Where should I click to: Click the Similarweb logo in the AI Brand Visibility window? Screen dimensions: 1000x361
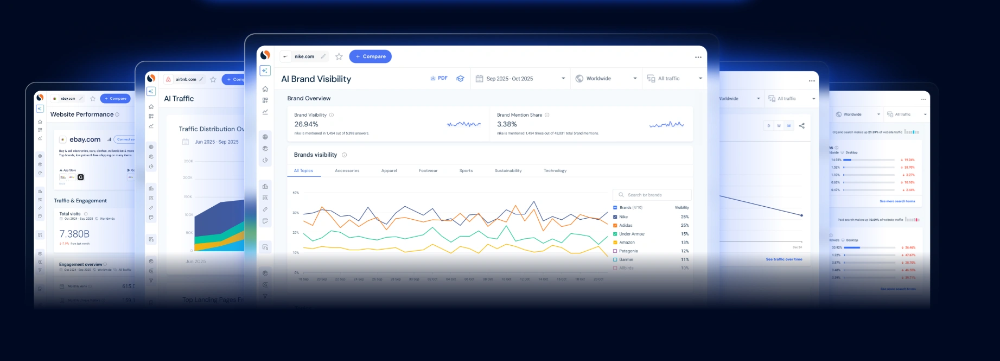click(265, 55)
